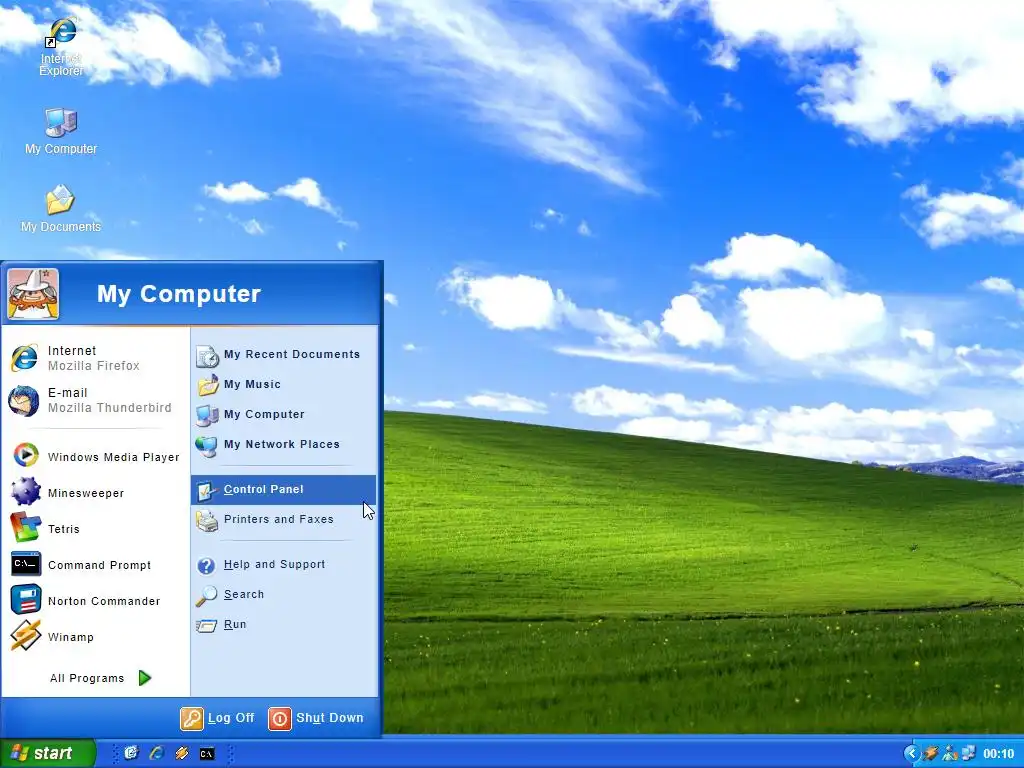Expand All Programs with green arrow
This screenshot has width=1024, height=768.
point(101,678)
